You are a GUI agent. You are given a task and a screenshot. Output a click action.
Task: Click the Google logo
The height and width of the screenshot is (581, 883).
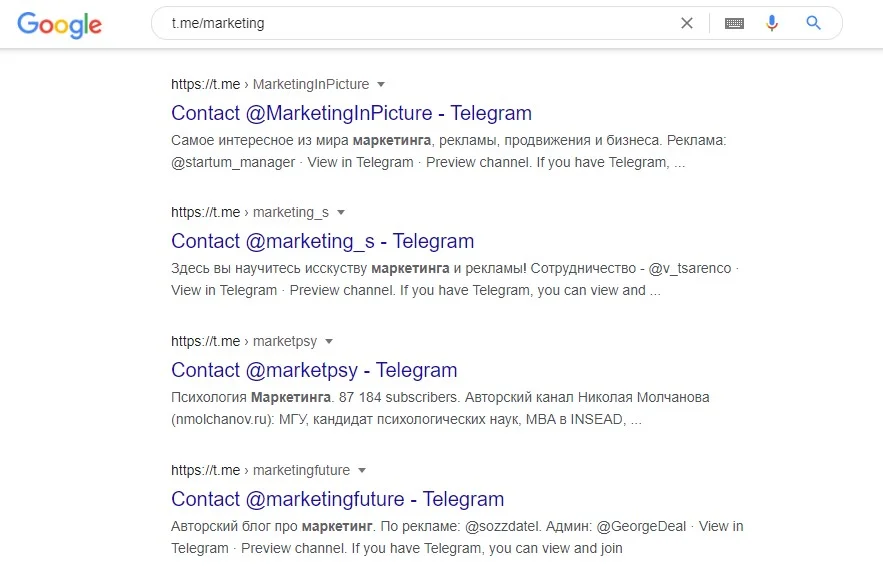tap(60, 24)
